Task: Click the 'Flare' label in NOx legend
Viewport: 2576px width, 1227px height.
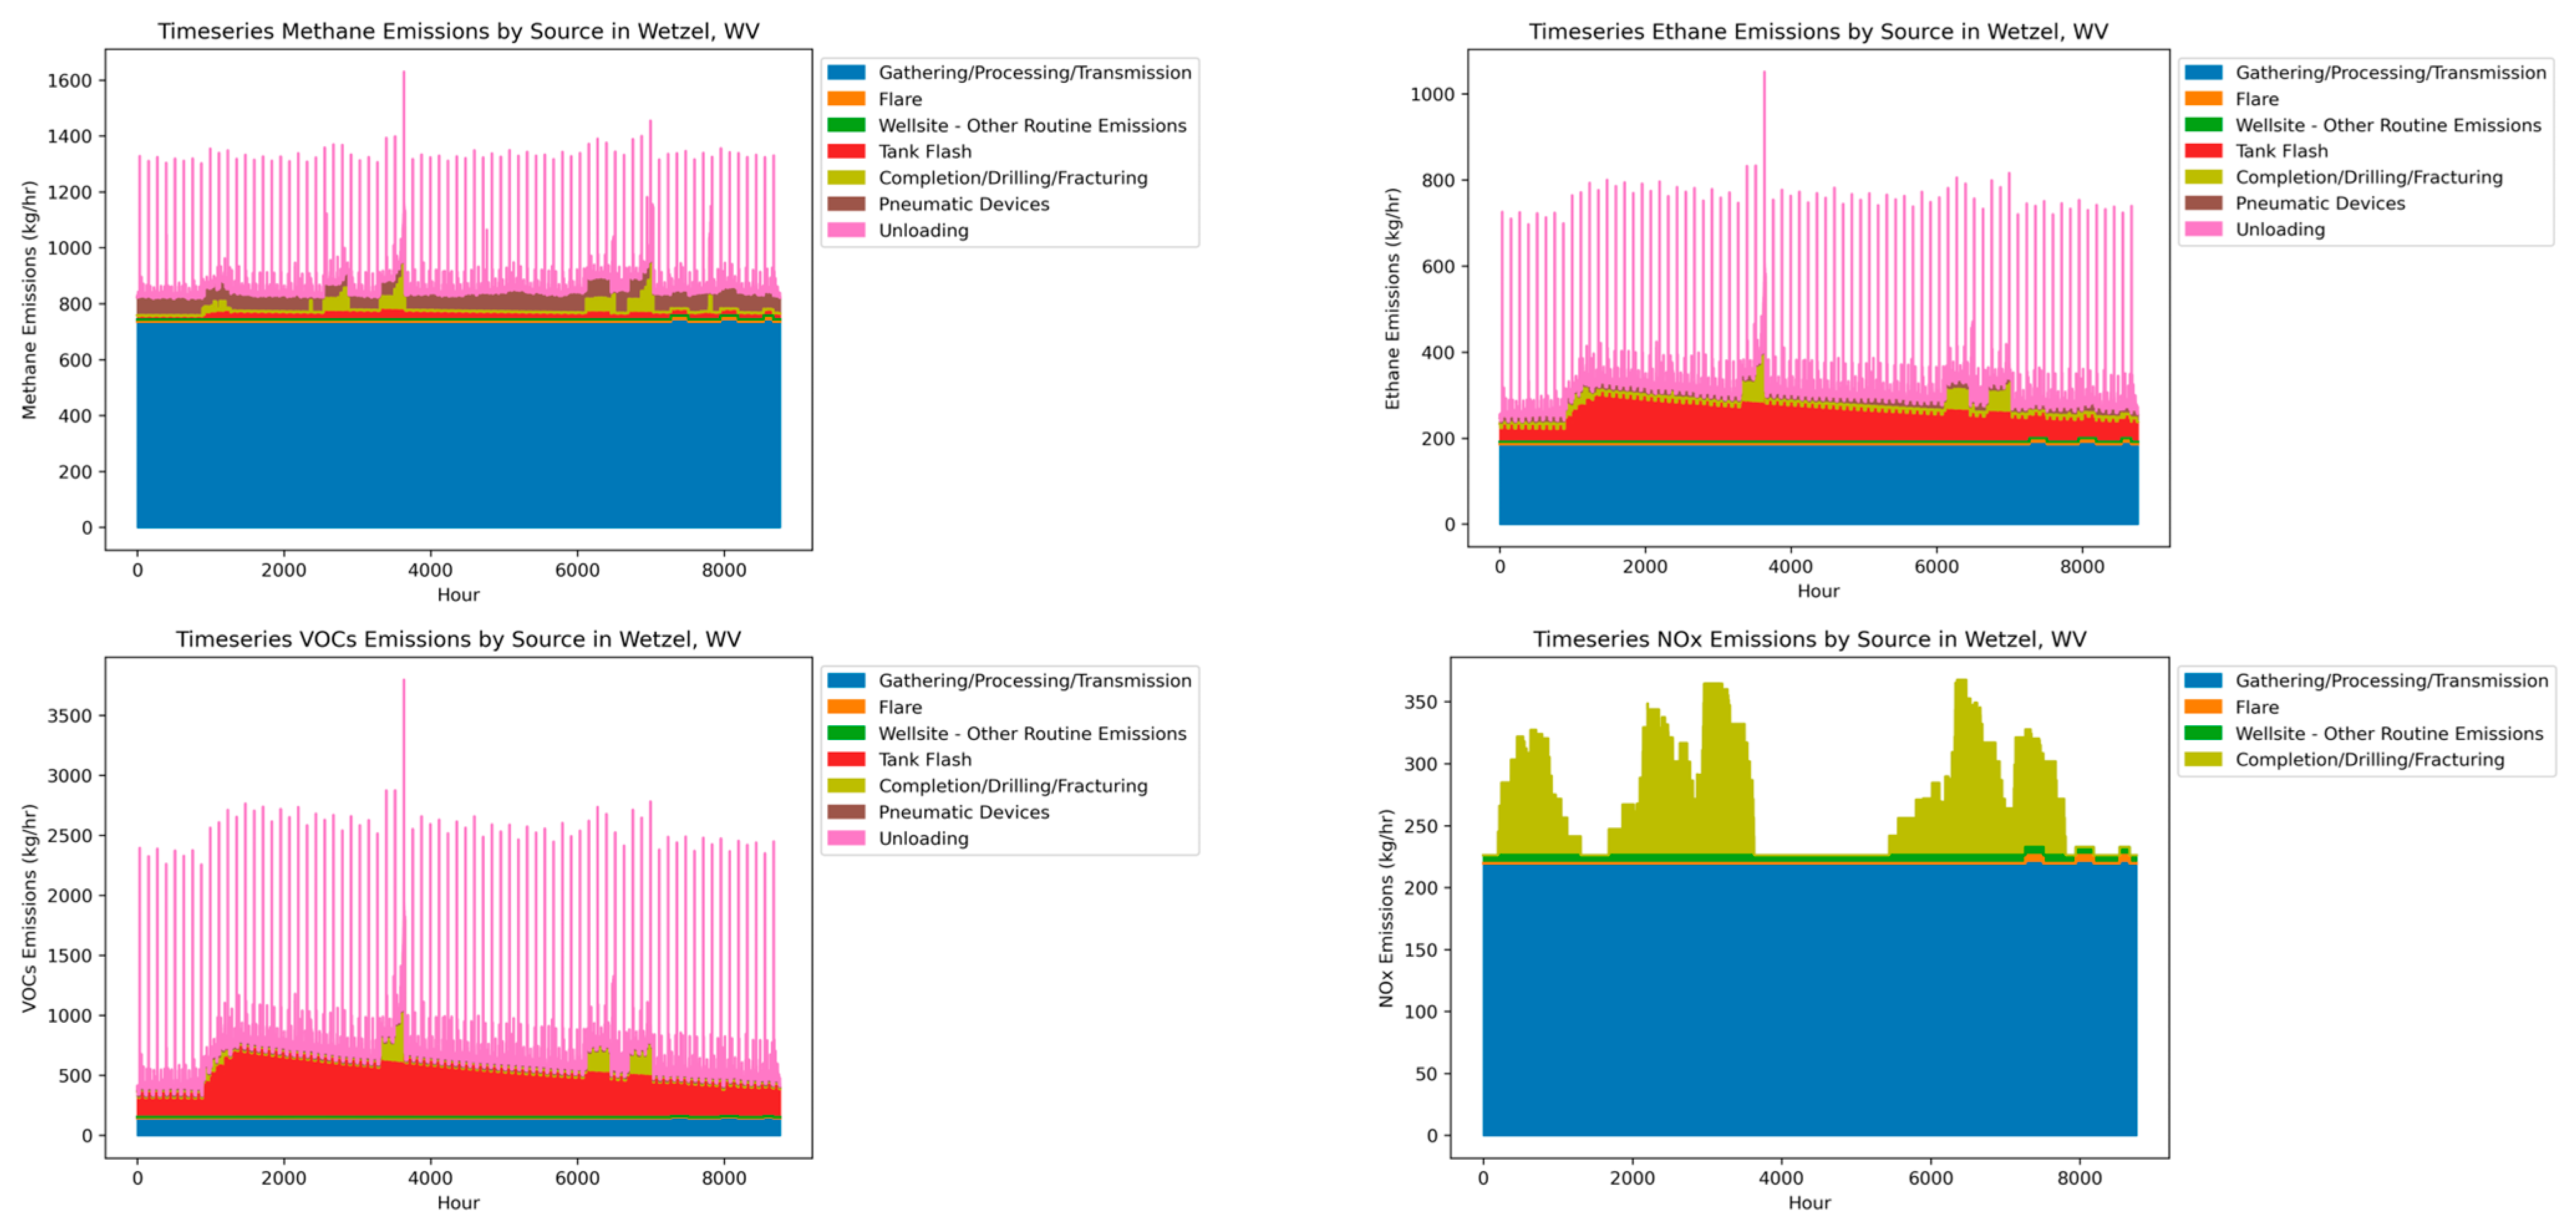Action: [x=2257, y=707]
